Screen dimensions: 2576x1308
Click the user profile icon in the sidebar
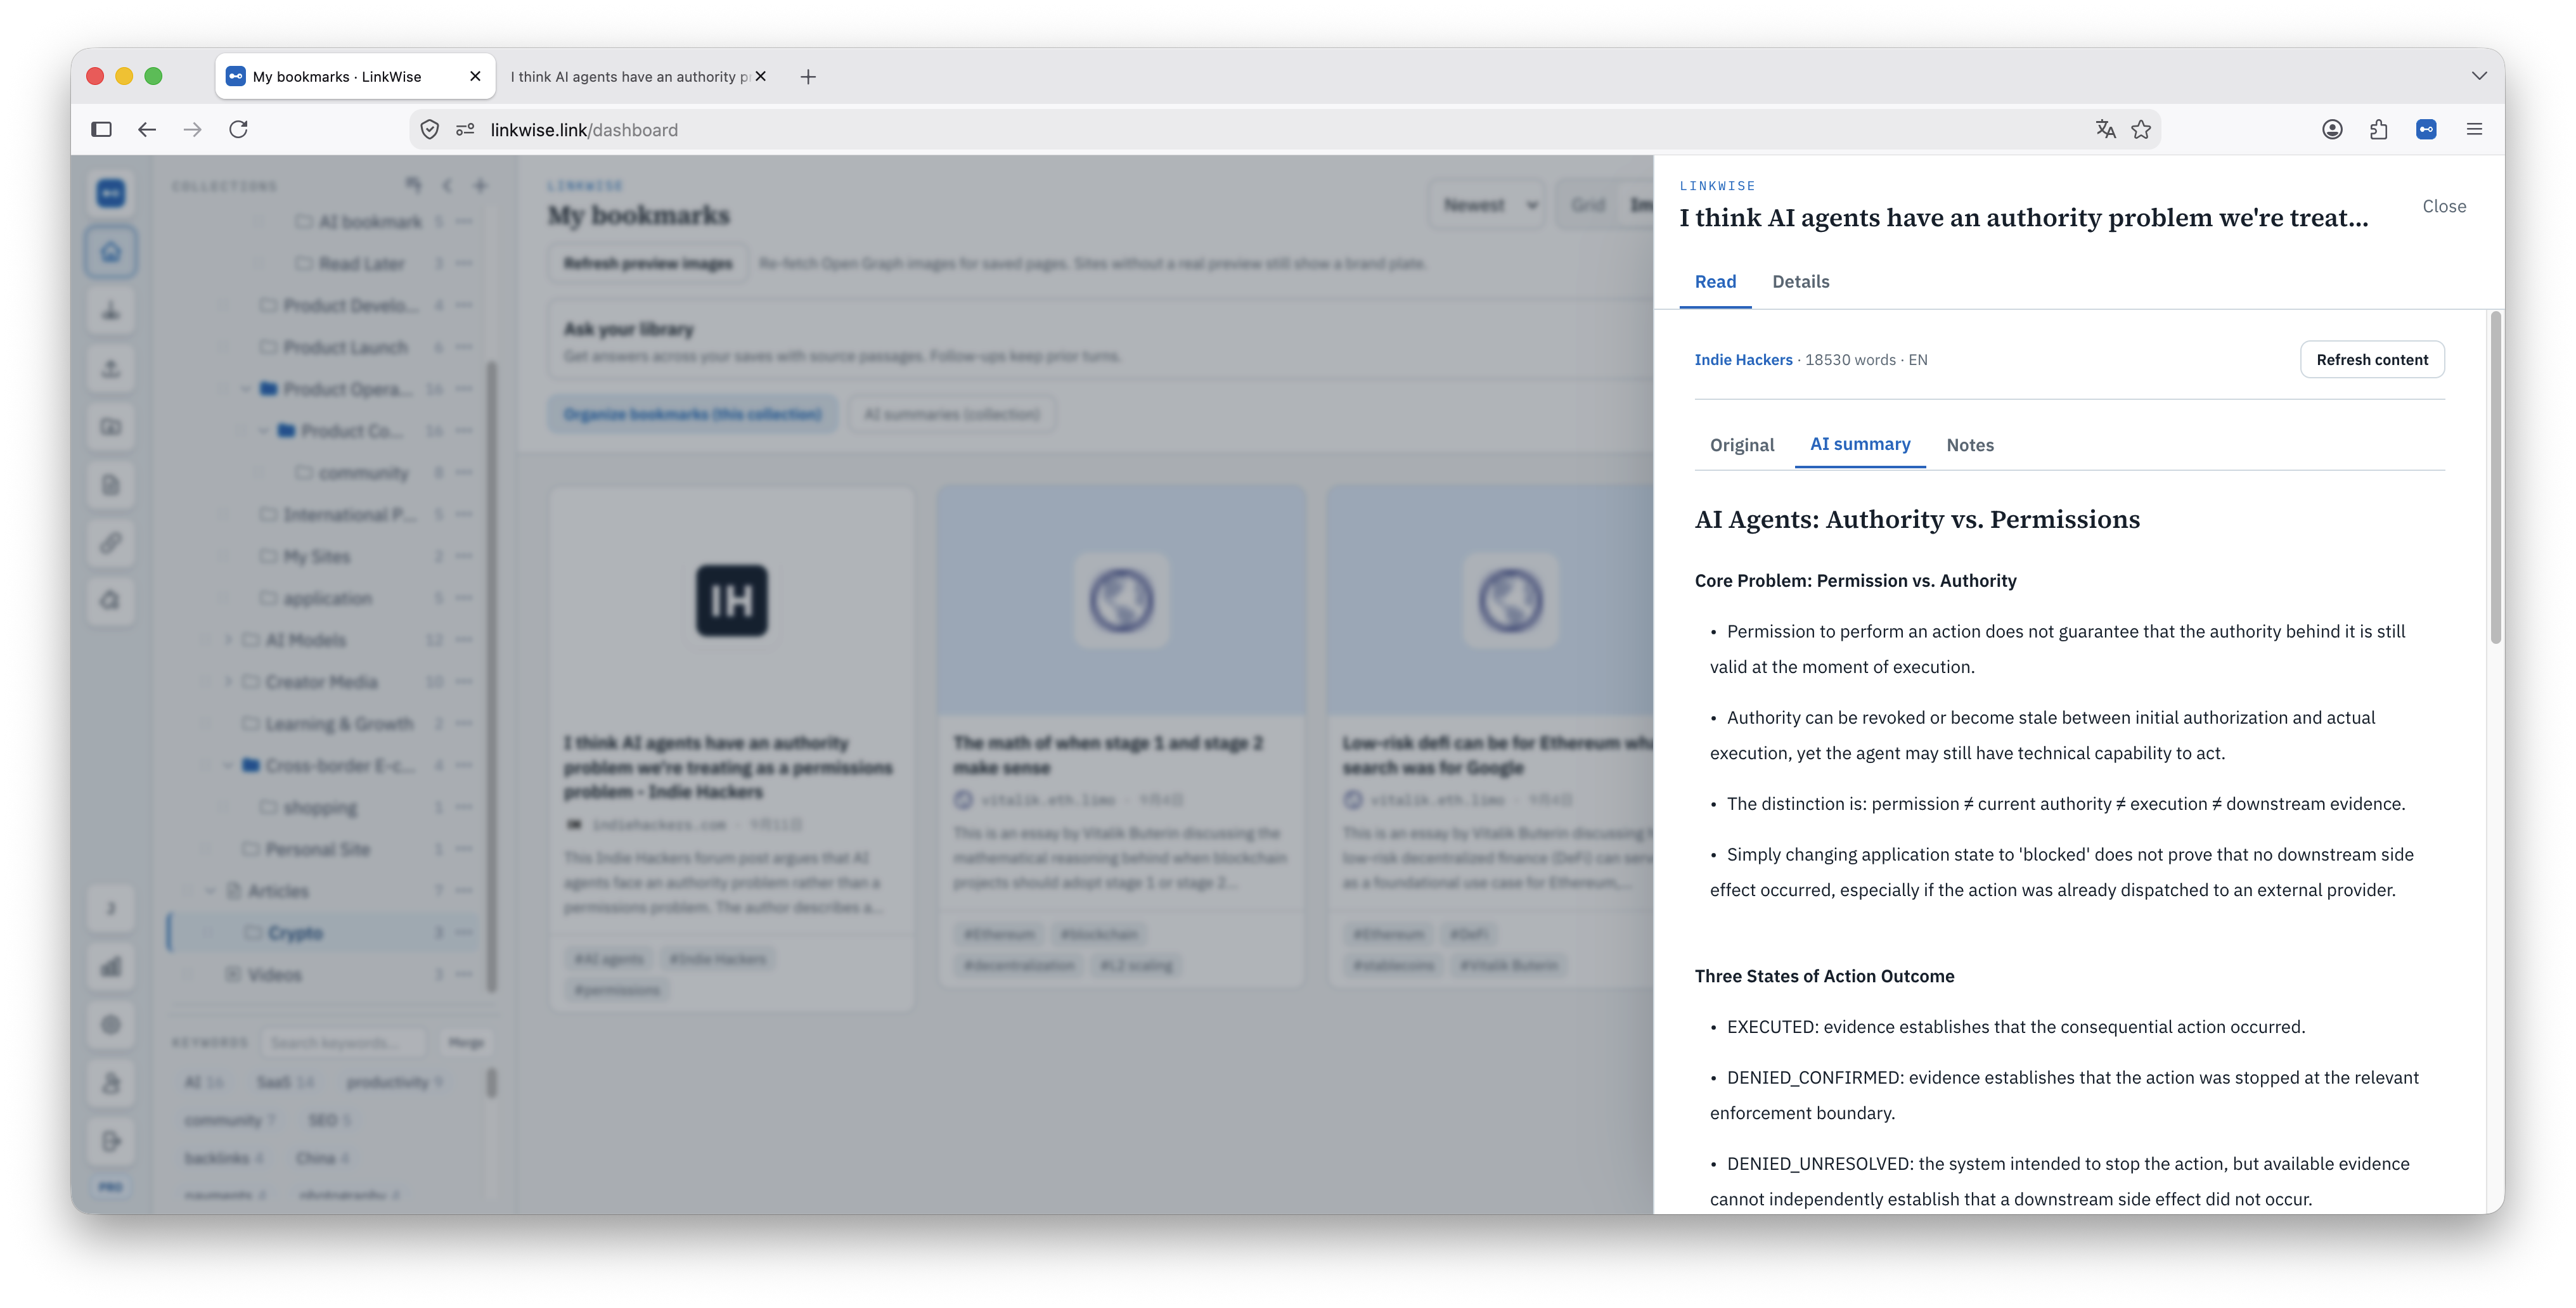(x=111, y=1082)
